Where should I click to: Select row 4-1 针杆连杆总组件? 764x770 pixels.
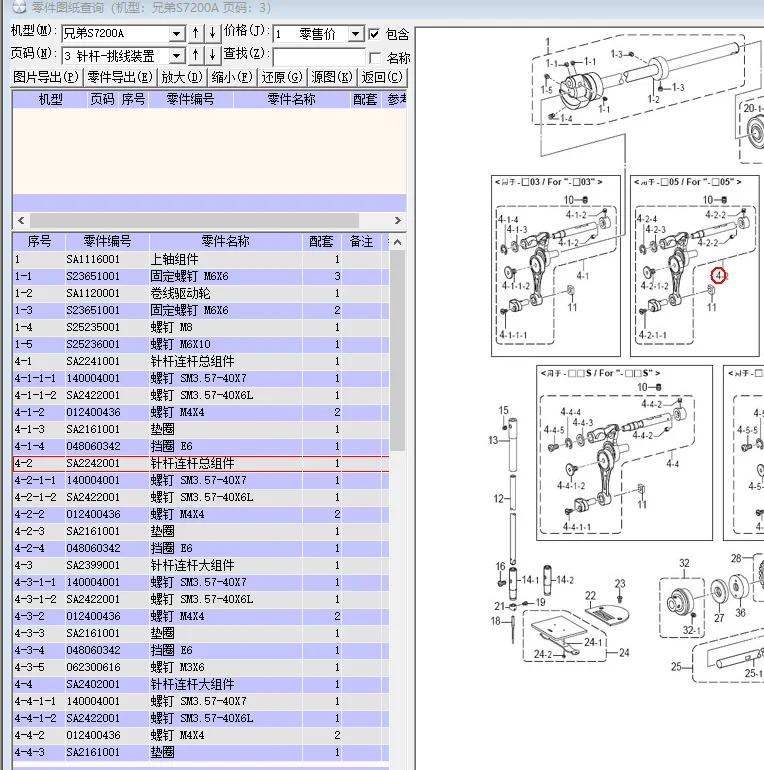(x=201, y=361)
